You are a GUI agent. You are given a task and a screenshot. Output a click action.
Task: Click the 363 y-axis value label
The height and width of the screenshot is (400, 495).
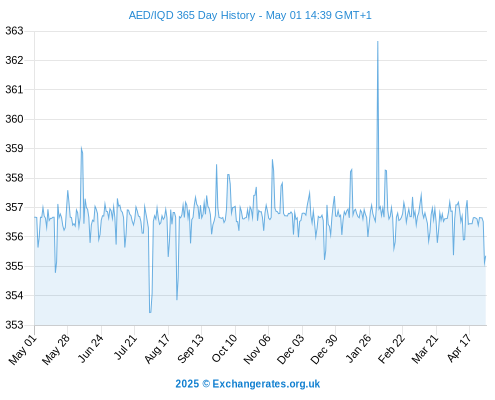[x=14, y=31]
